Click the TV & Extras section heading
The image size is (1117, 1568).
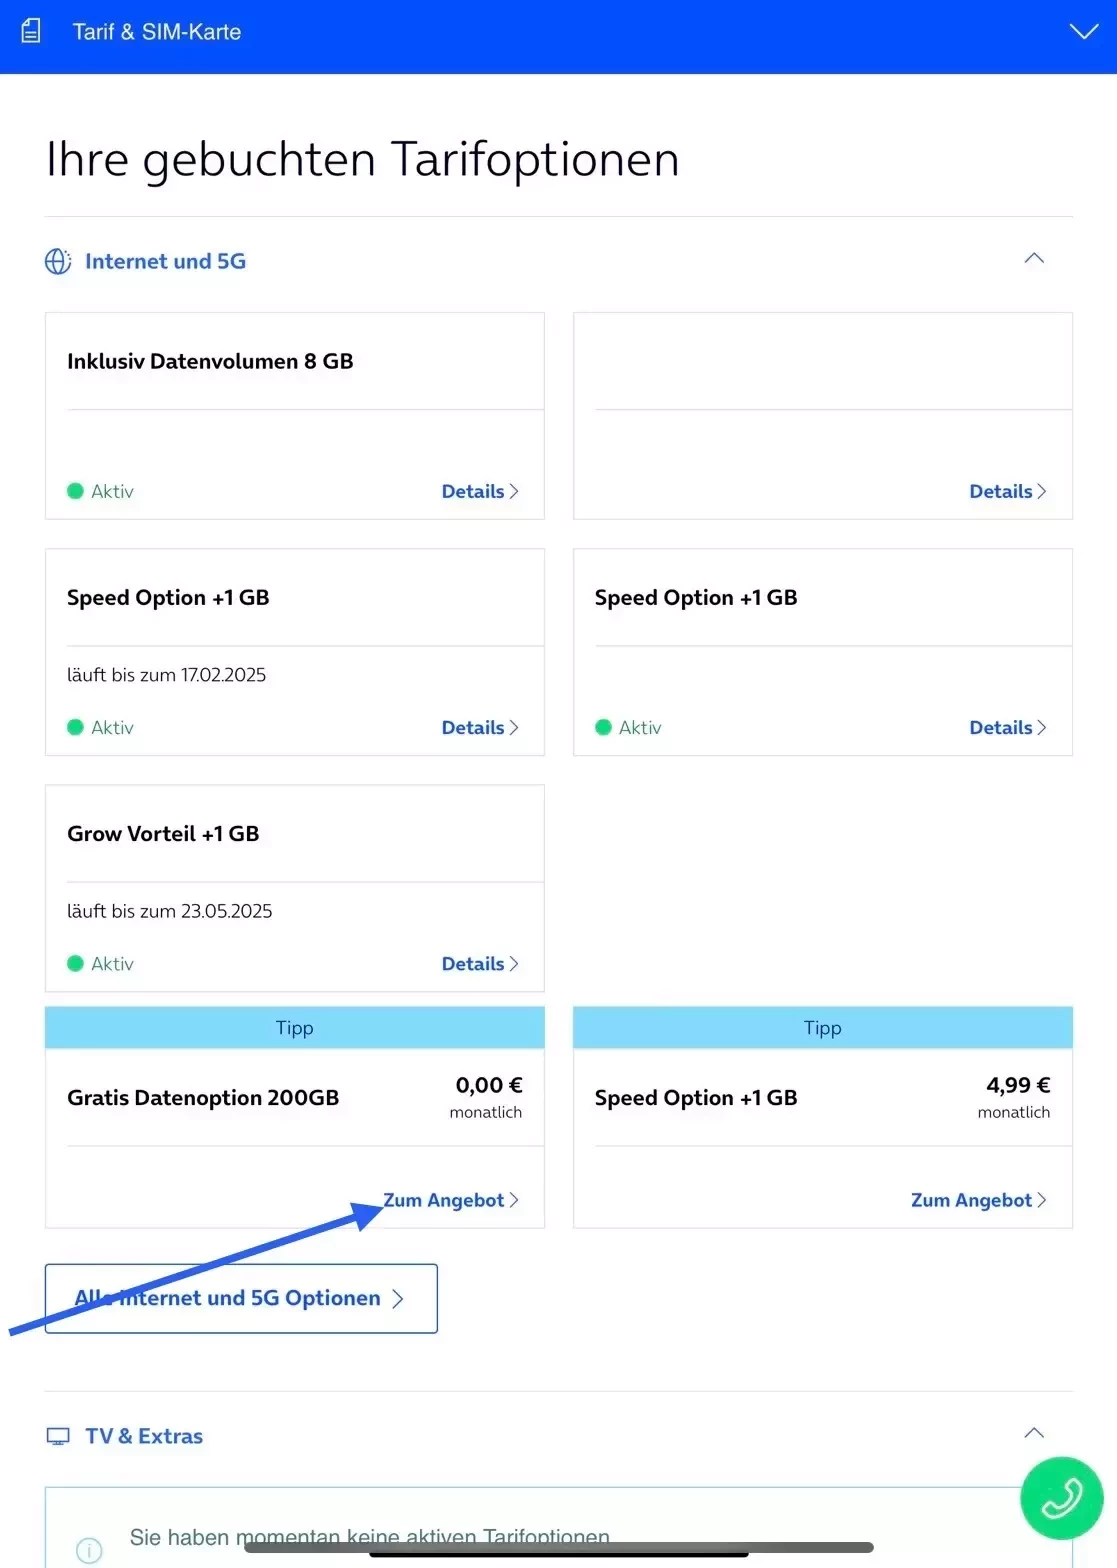coord(144,1436)
